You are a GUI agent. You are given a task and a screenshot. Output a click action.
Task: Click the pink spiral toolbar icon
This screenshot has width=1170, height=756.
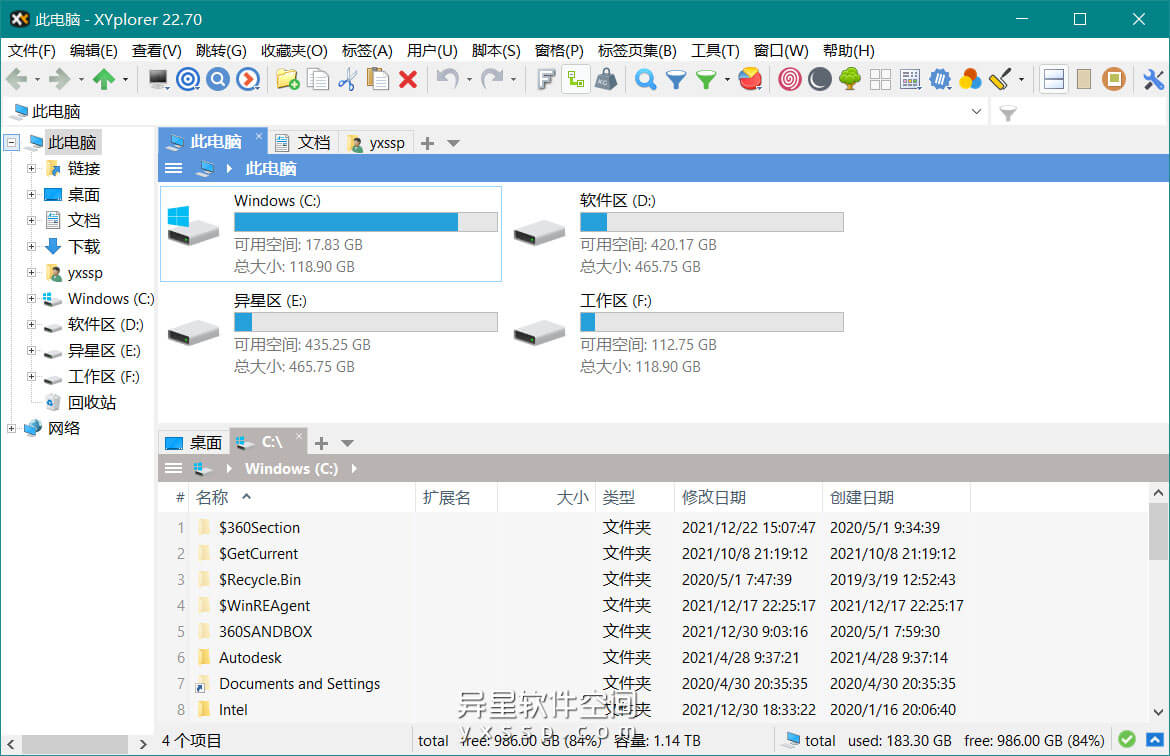[x=790, y=80]
